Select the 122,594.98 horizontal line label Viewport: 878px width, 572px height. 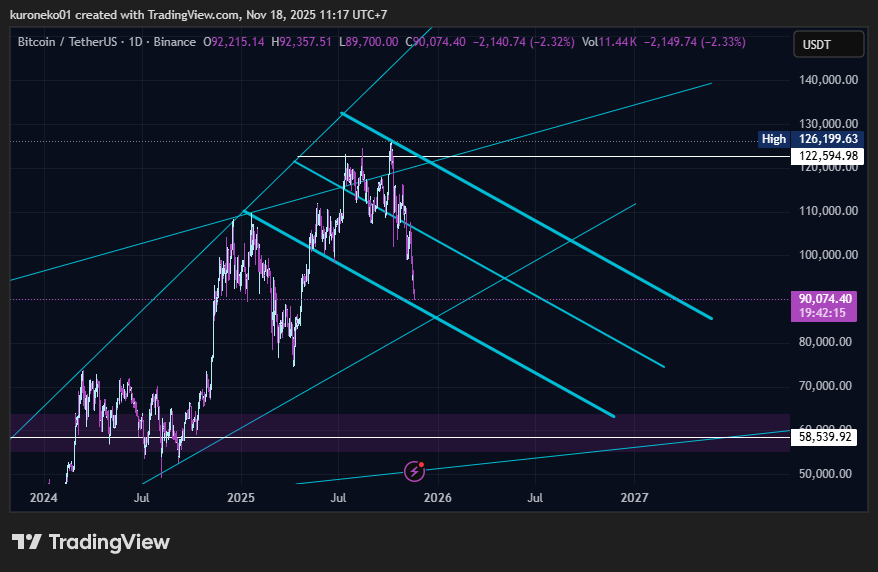828,156
